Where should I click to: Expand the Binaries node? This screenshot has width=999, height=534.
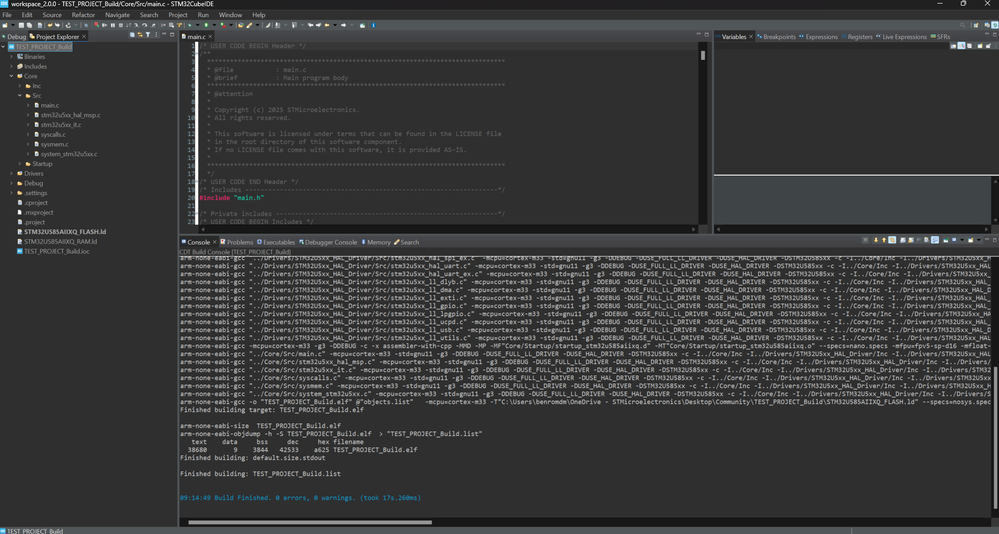[x=12, y=57]
